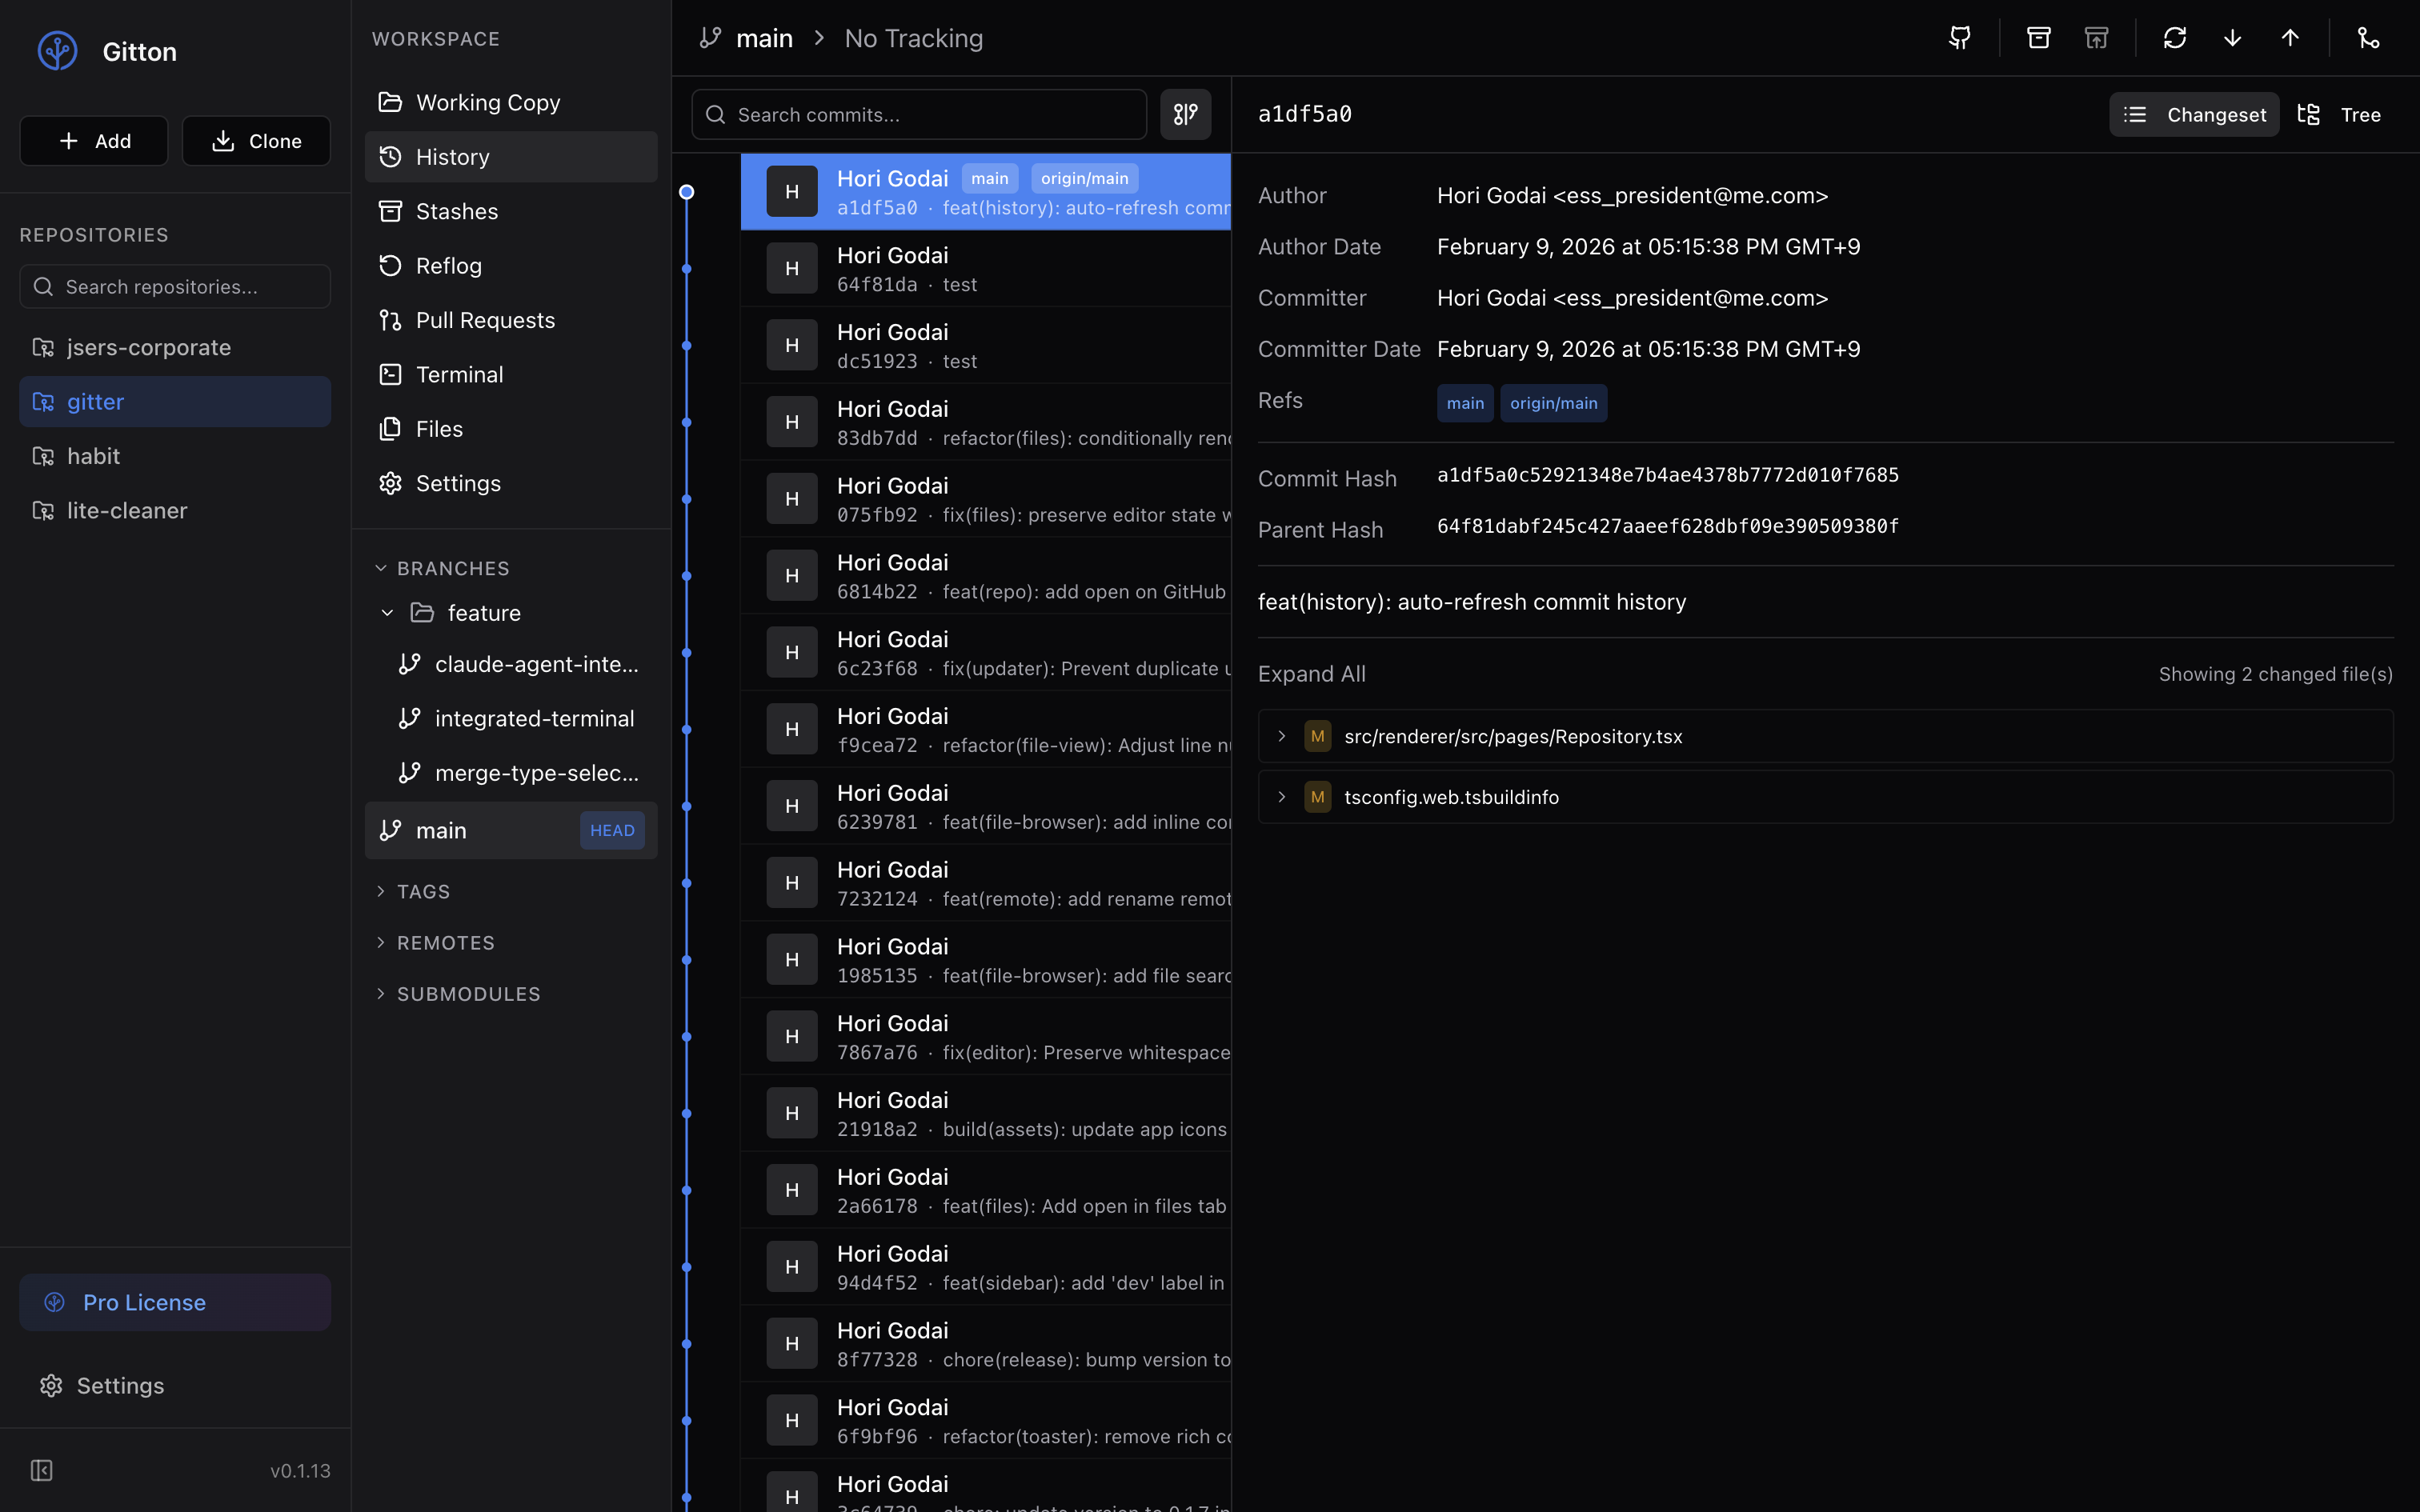Image resolution: width=2420 pixels, height=1512 pixels.
Task: Click the fetch refresh icon in toolbar
Action: pos(2174,38)
